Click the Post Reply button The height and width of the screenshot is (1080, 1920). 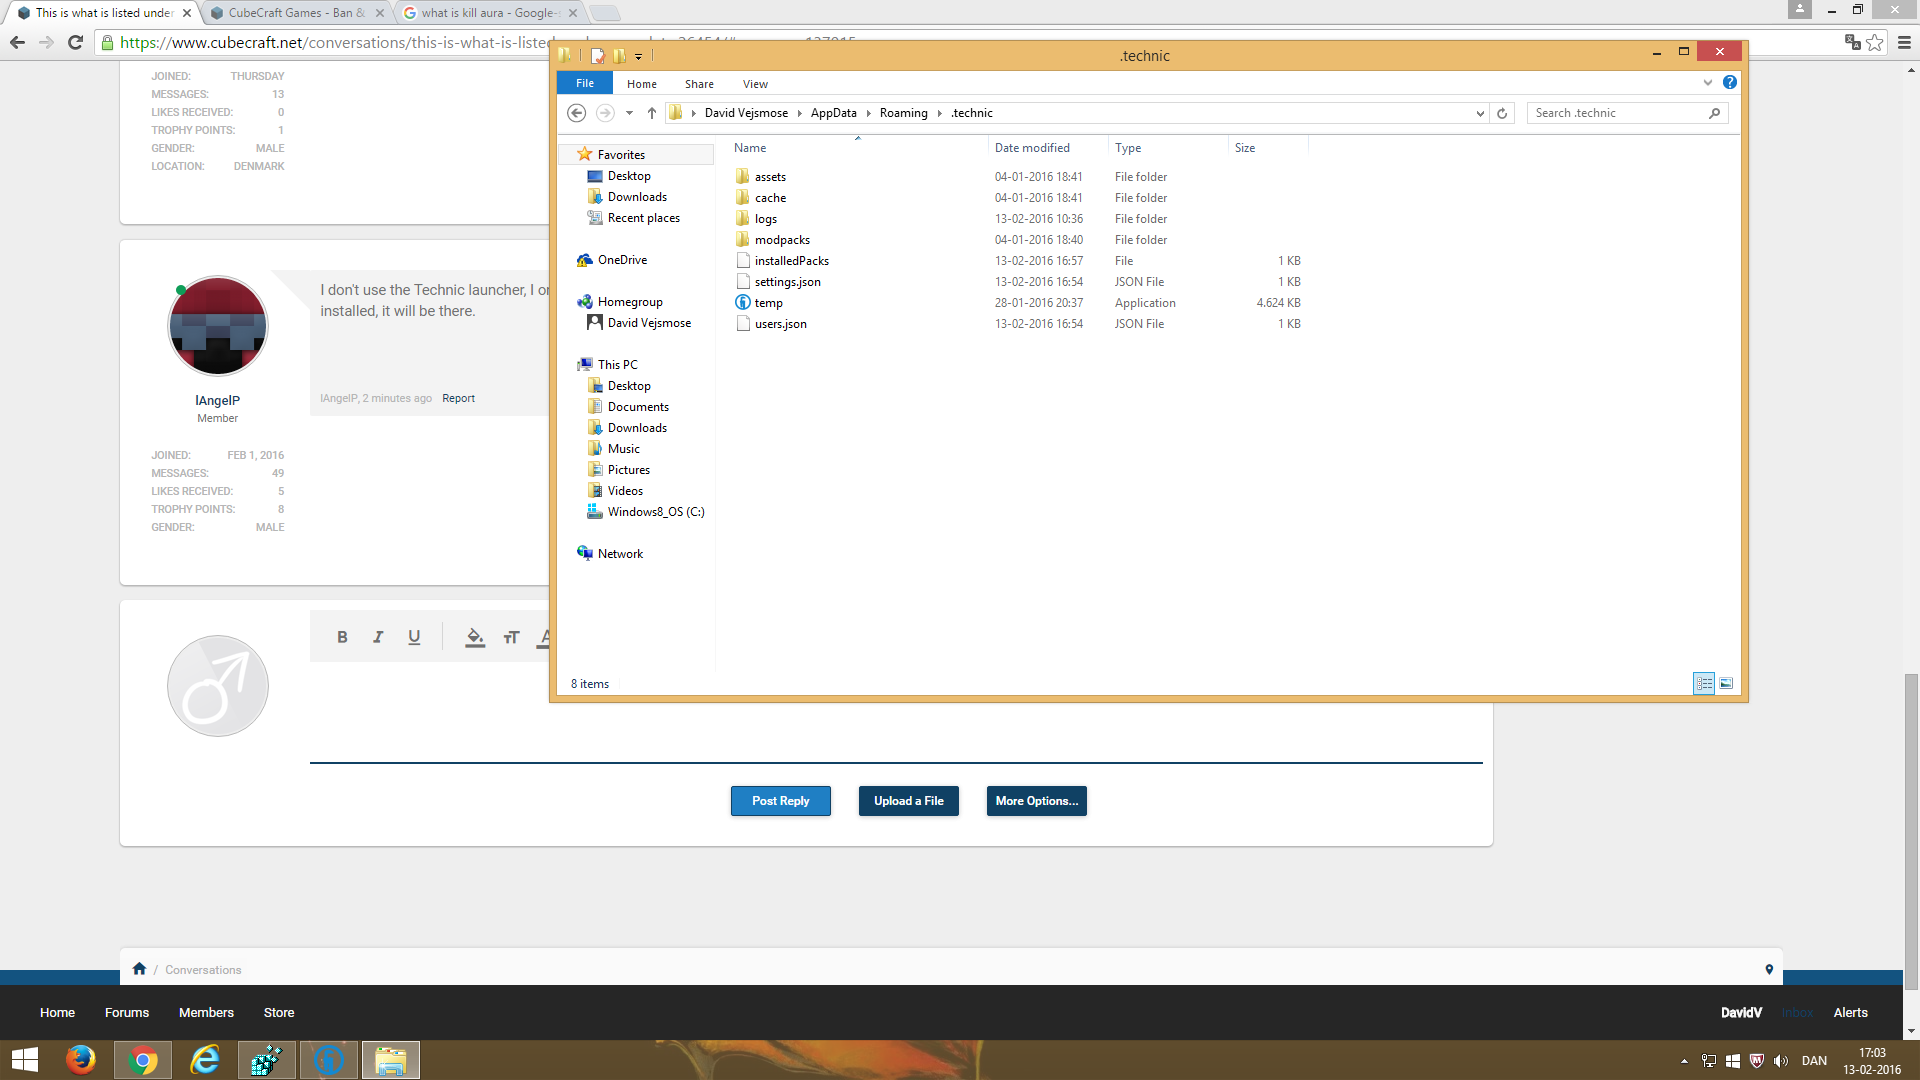[781, 801]
